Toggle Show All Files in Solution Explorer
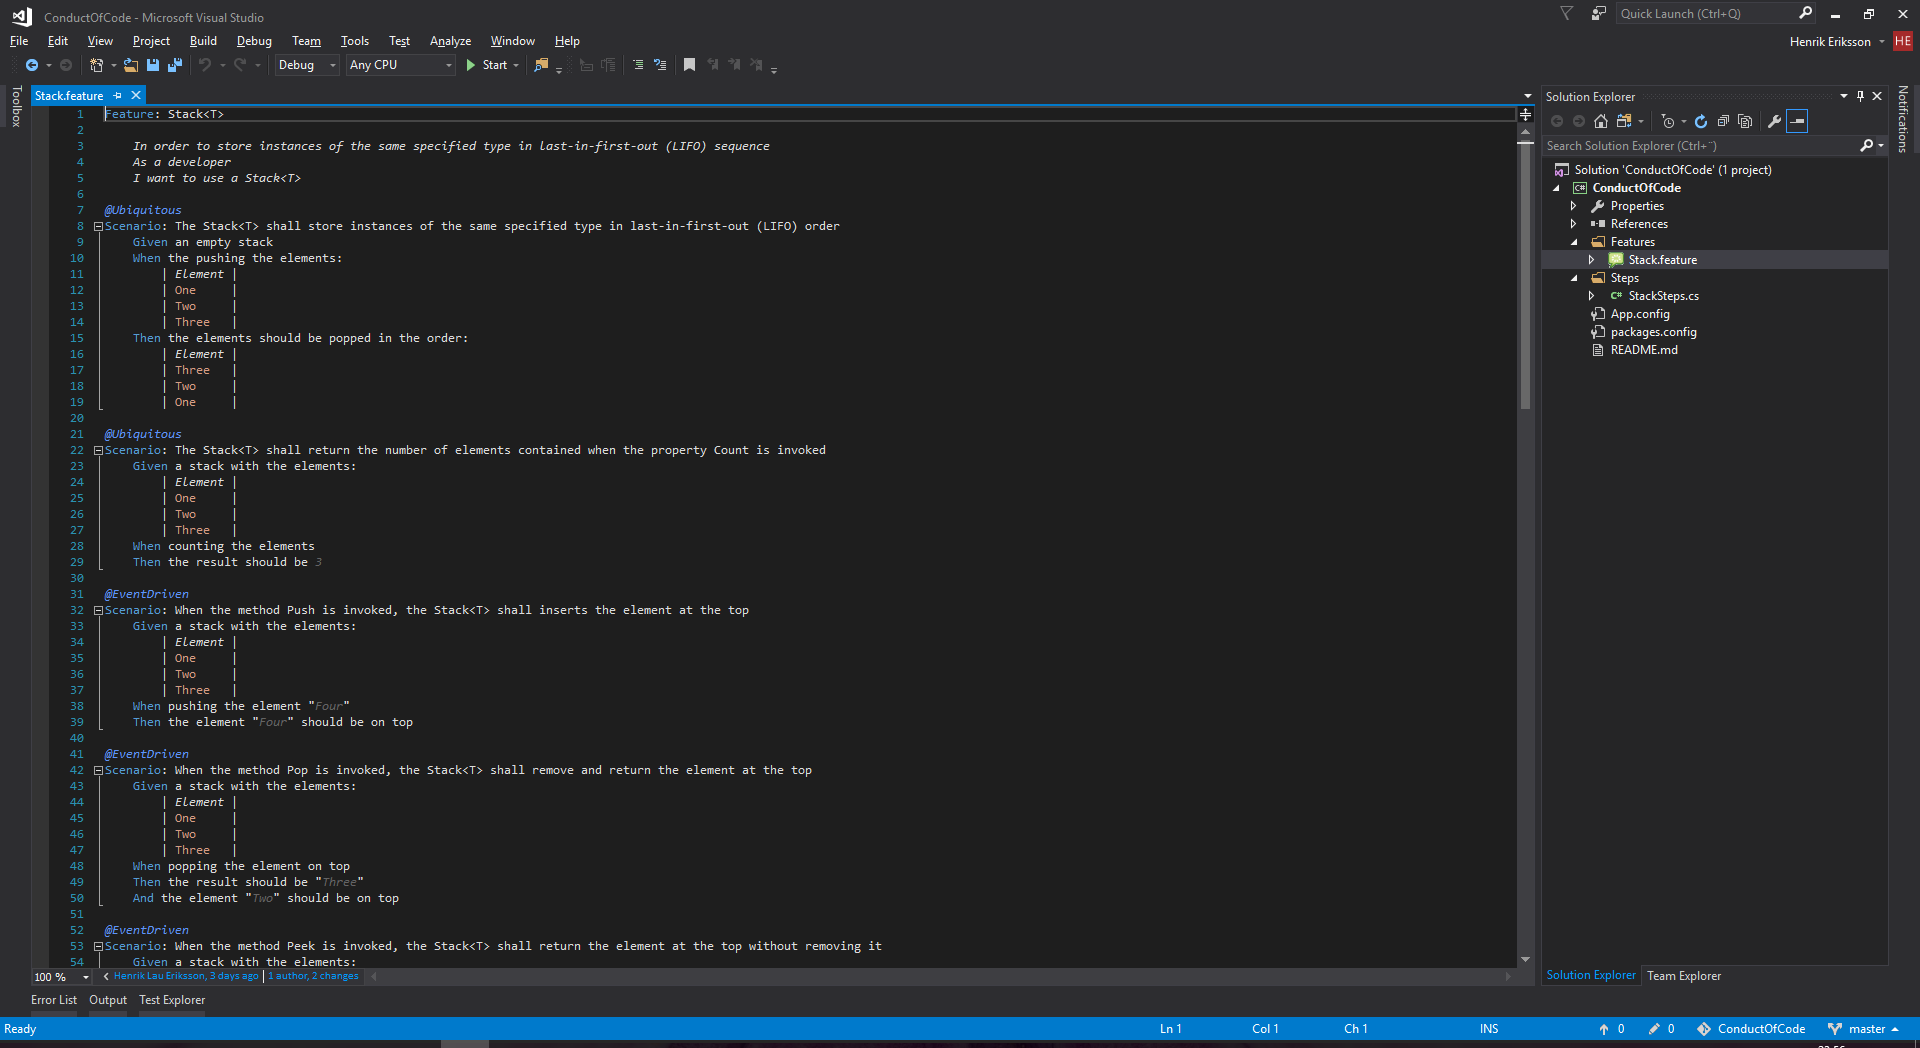This screenshot has height=1048, width=1920. (x=1744, y=121)
